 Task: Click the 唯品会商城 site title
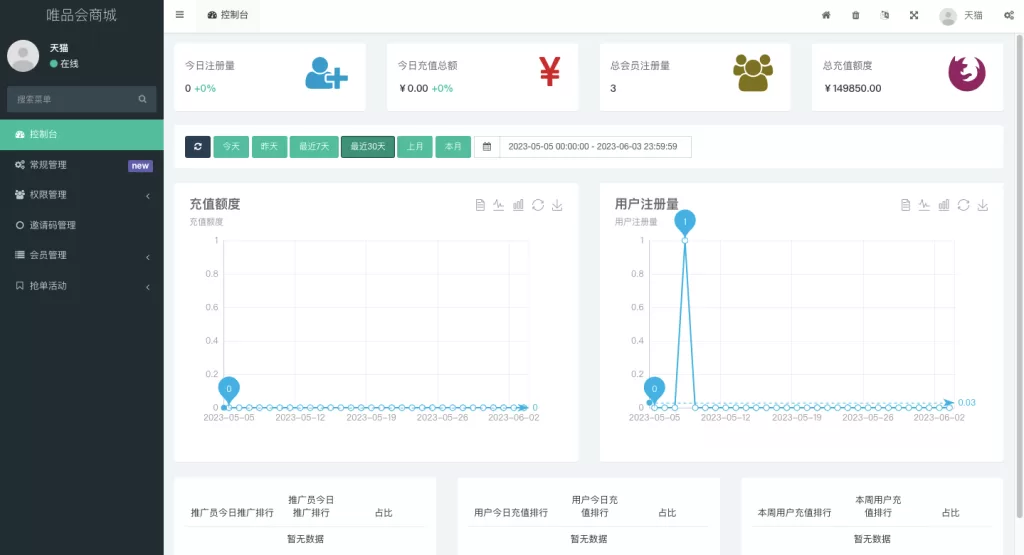(x=82, y=15)
